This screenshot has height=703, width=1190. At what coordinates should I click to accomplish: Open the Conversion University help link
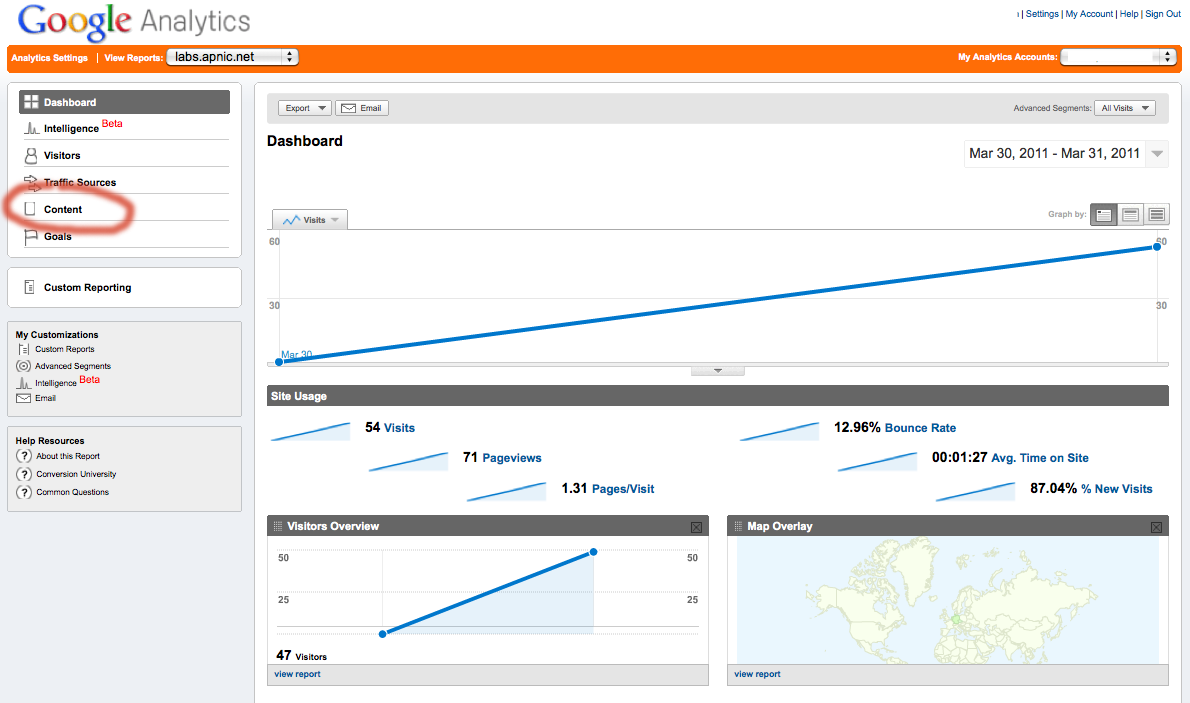76,474
